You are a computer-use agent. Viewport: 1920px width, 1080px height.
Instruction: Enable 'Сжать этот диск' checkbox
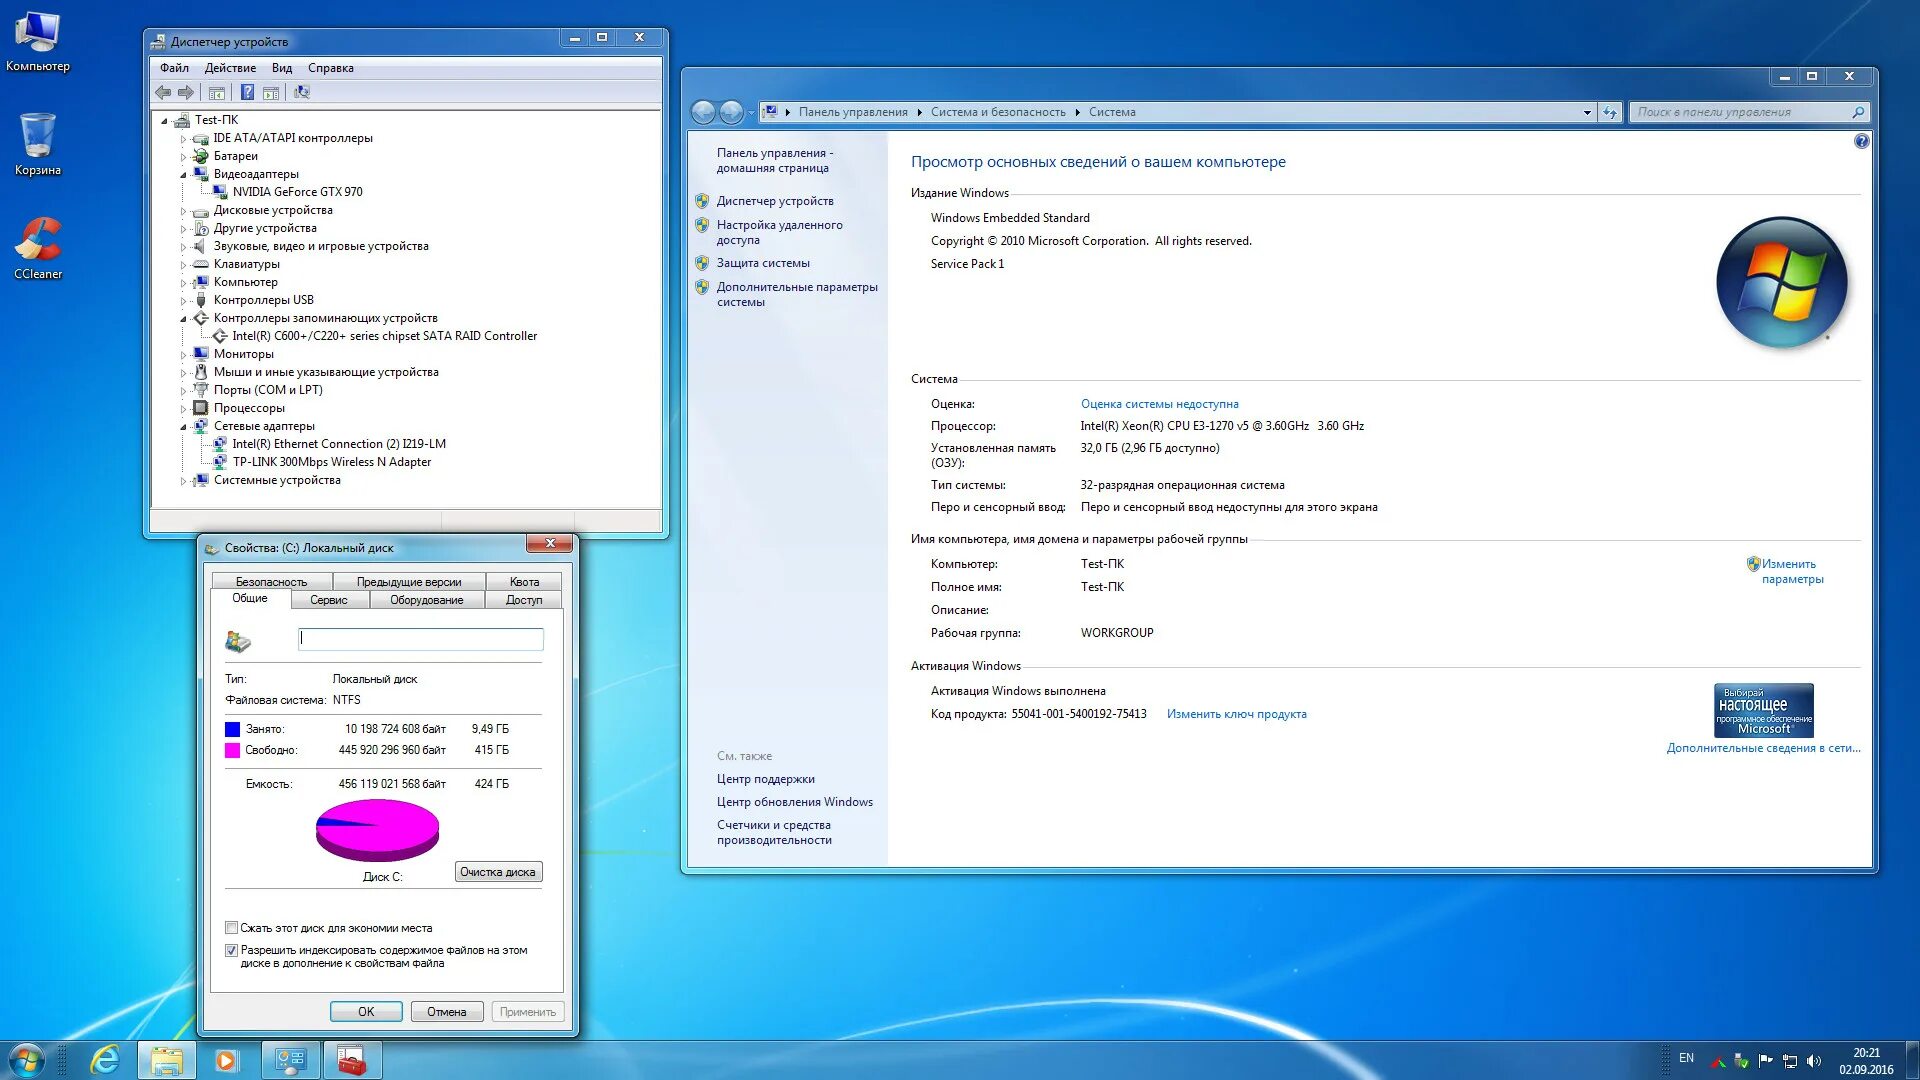[232, 928]
